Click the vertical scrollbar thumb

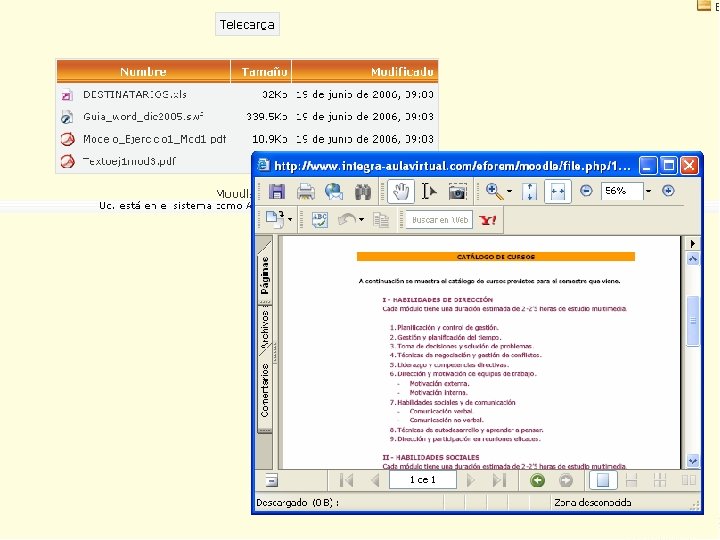tap(693, 321)
